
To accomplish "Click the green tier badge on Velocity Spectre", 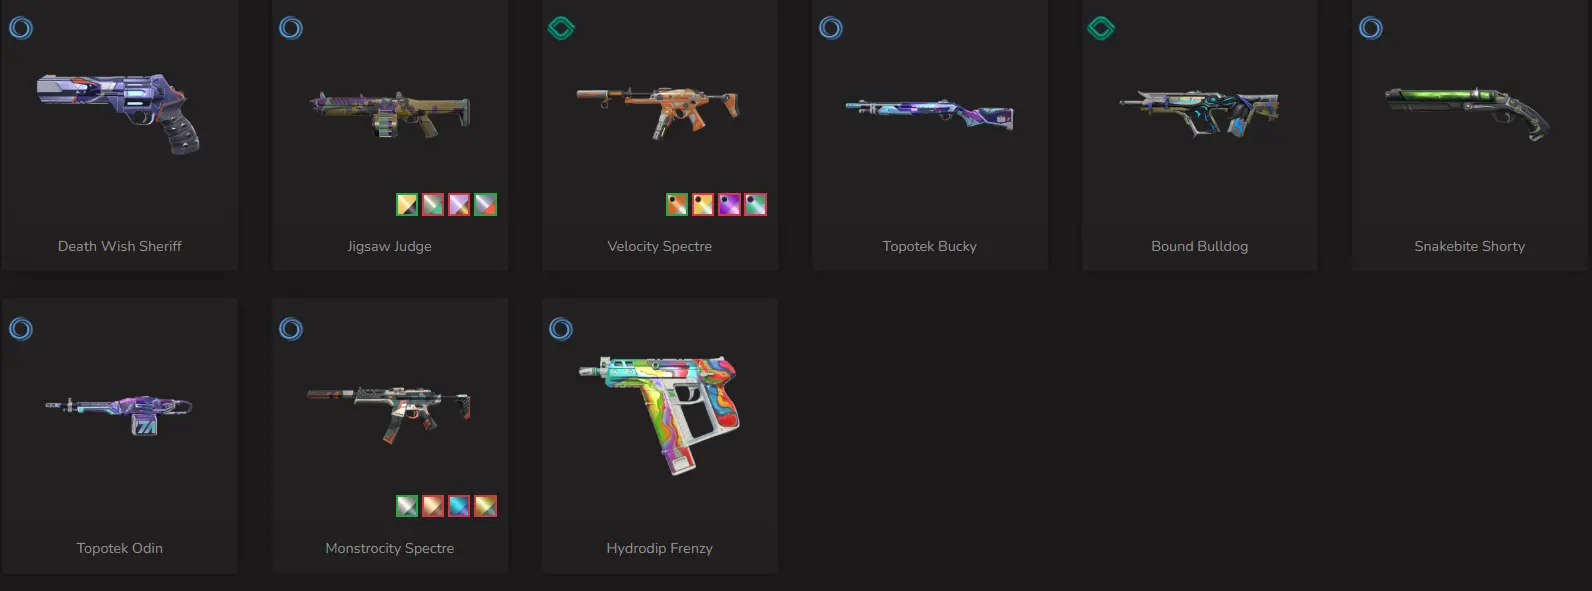I will 561,28.
